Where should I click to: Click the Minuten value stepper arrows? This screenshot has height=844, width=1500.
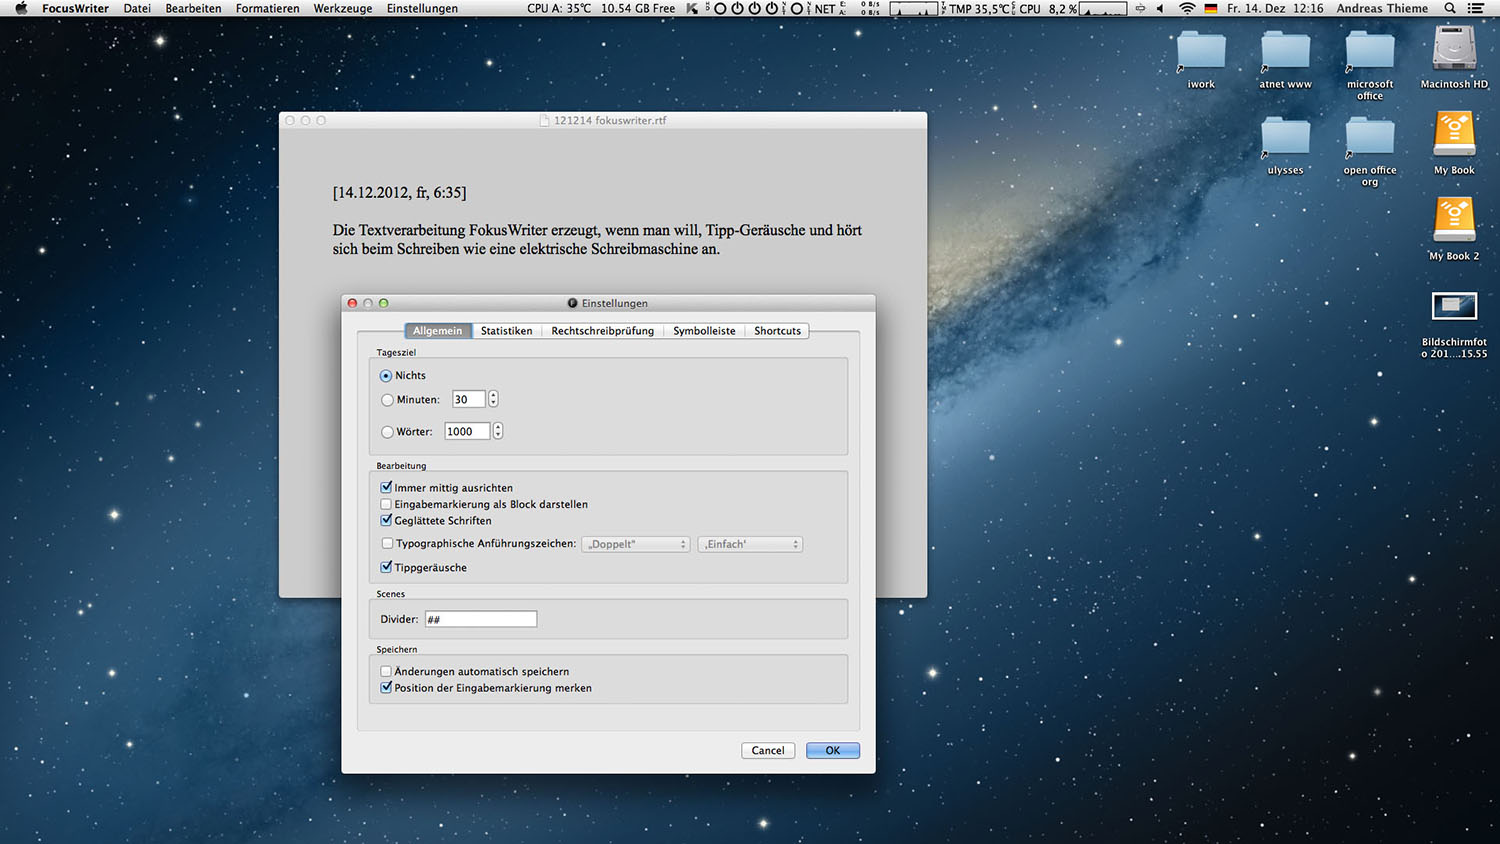pos(493,399)
